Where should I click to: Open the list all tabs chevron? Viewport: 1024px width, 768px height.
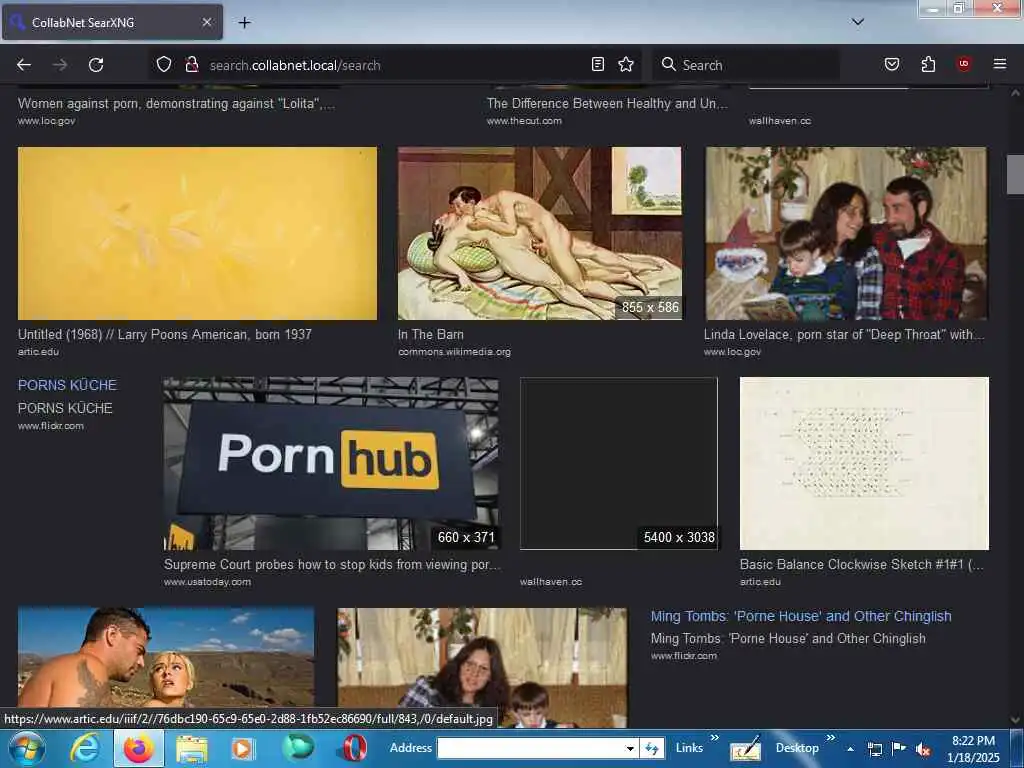click(858, 22)
